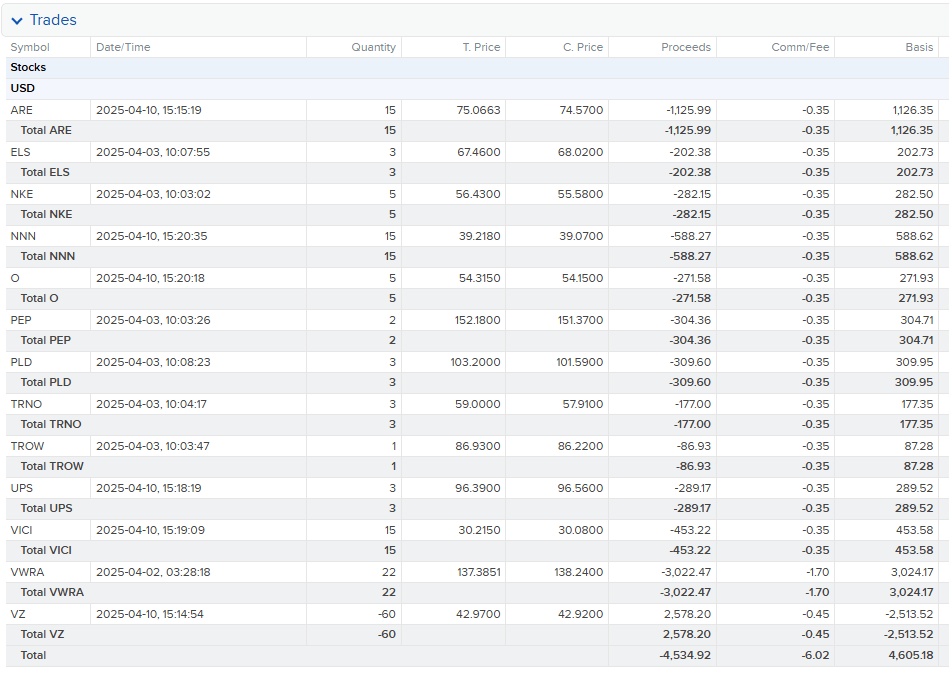949x674 pixels.
Task: Click the Trades section title
Action: point(53,20)
